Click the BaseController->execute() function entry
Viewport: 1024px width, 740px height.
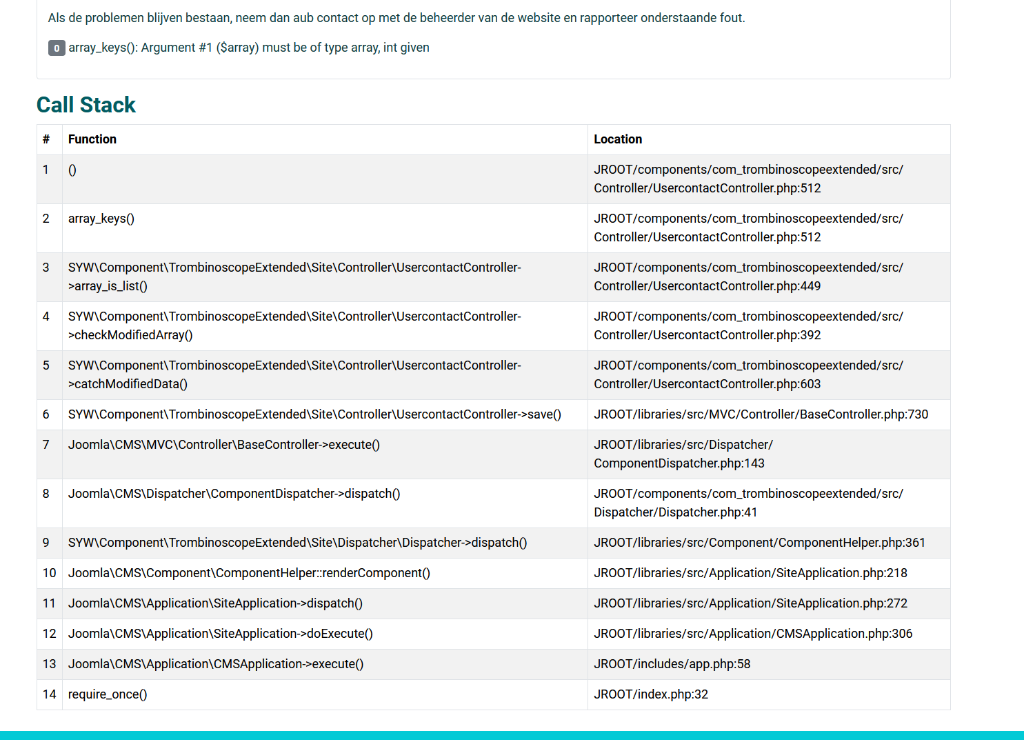224,444
